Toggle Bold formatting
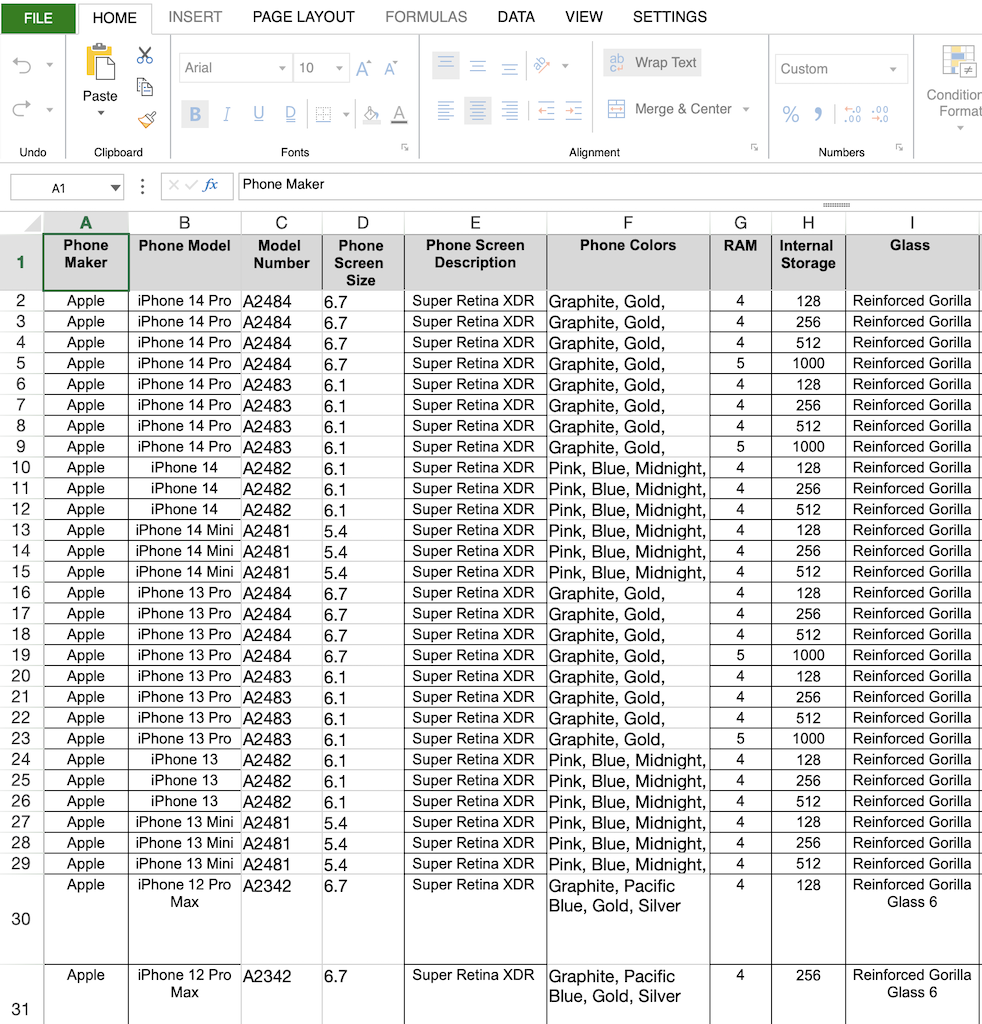Image resolution: width=982 pixels, height=1024 pixels. [x=195, y=114]
